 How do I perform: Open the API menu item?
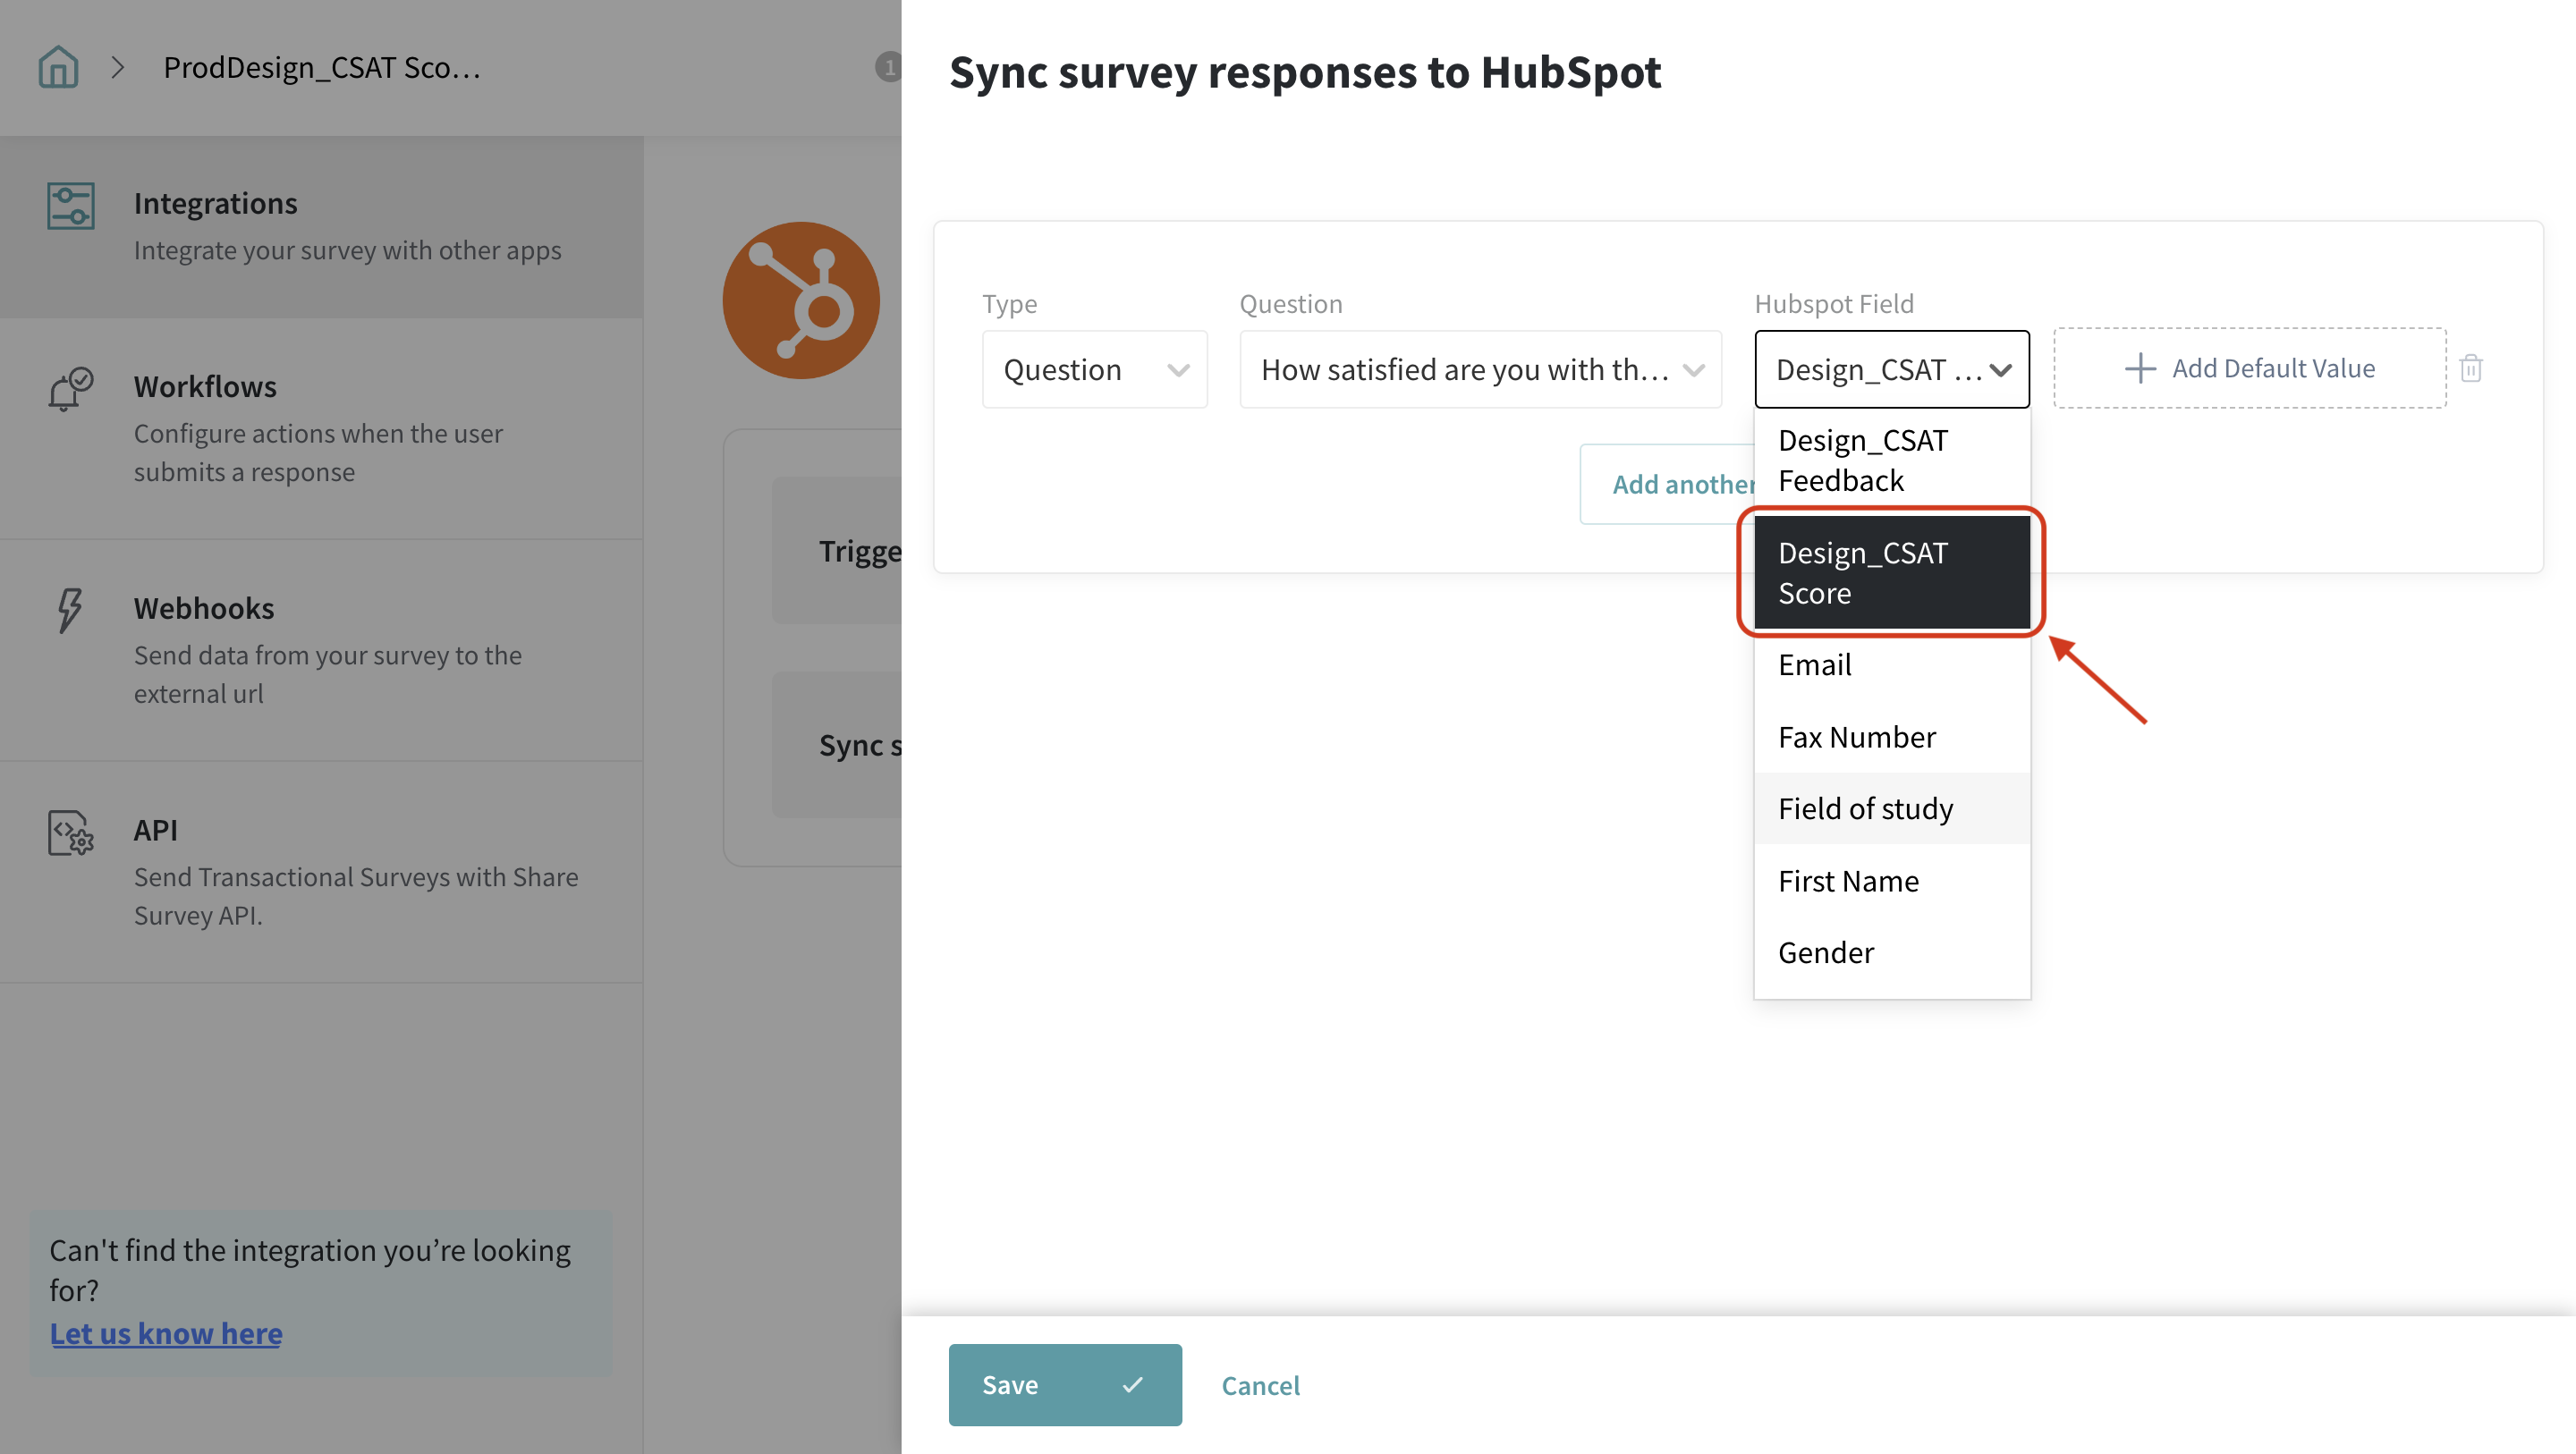pyautogui.click(x=322, y=872)
